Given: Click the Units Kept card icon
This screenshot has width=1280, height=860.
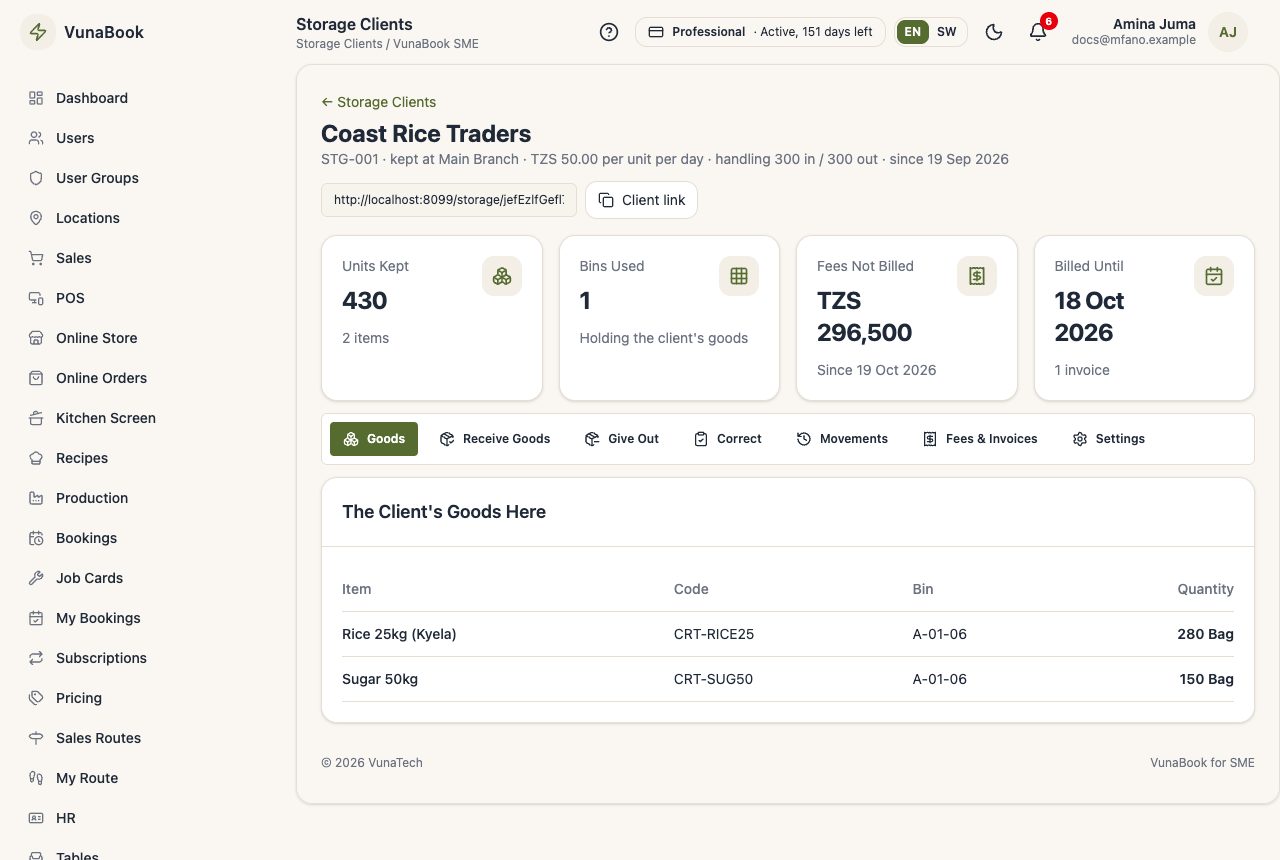Looking at the screenshot, I should click(x=502, y=276).
